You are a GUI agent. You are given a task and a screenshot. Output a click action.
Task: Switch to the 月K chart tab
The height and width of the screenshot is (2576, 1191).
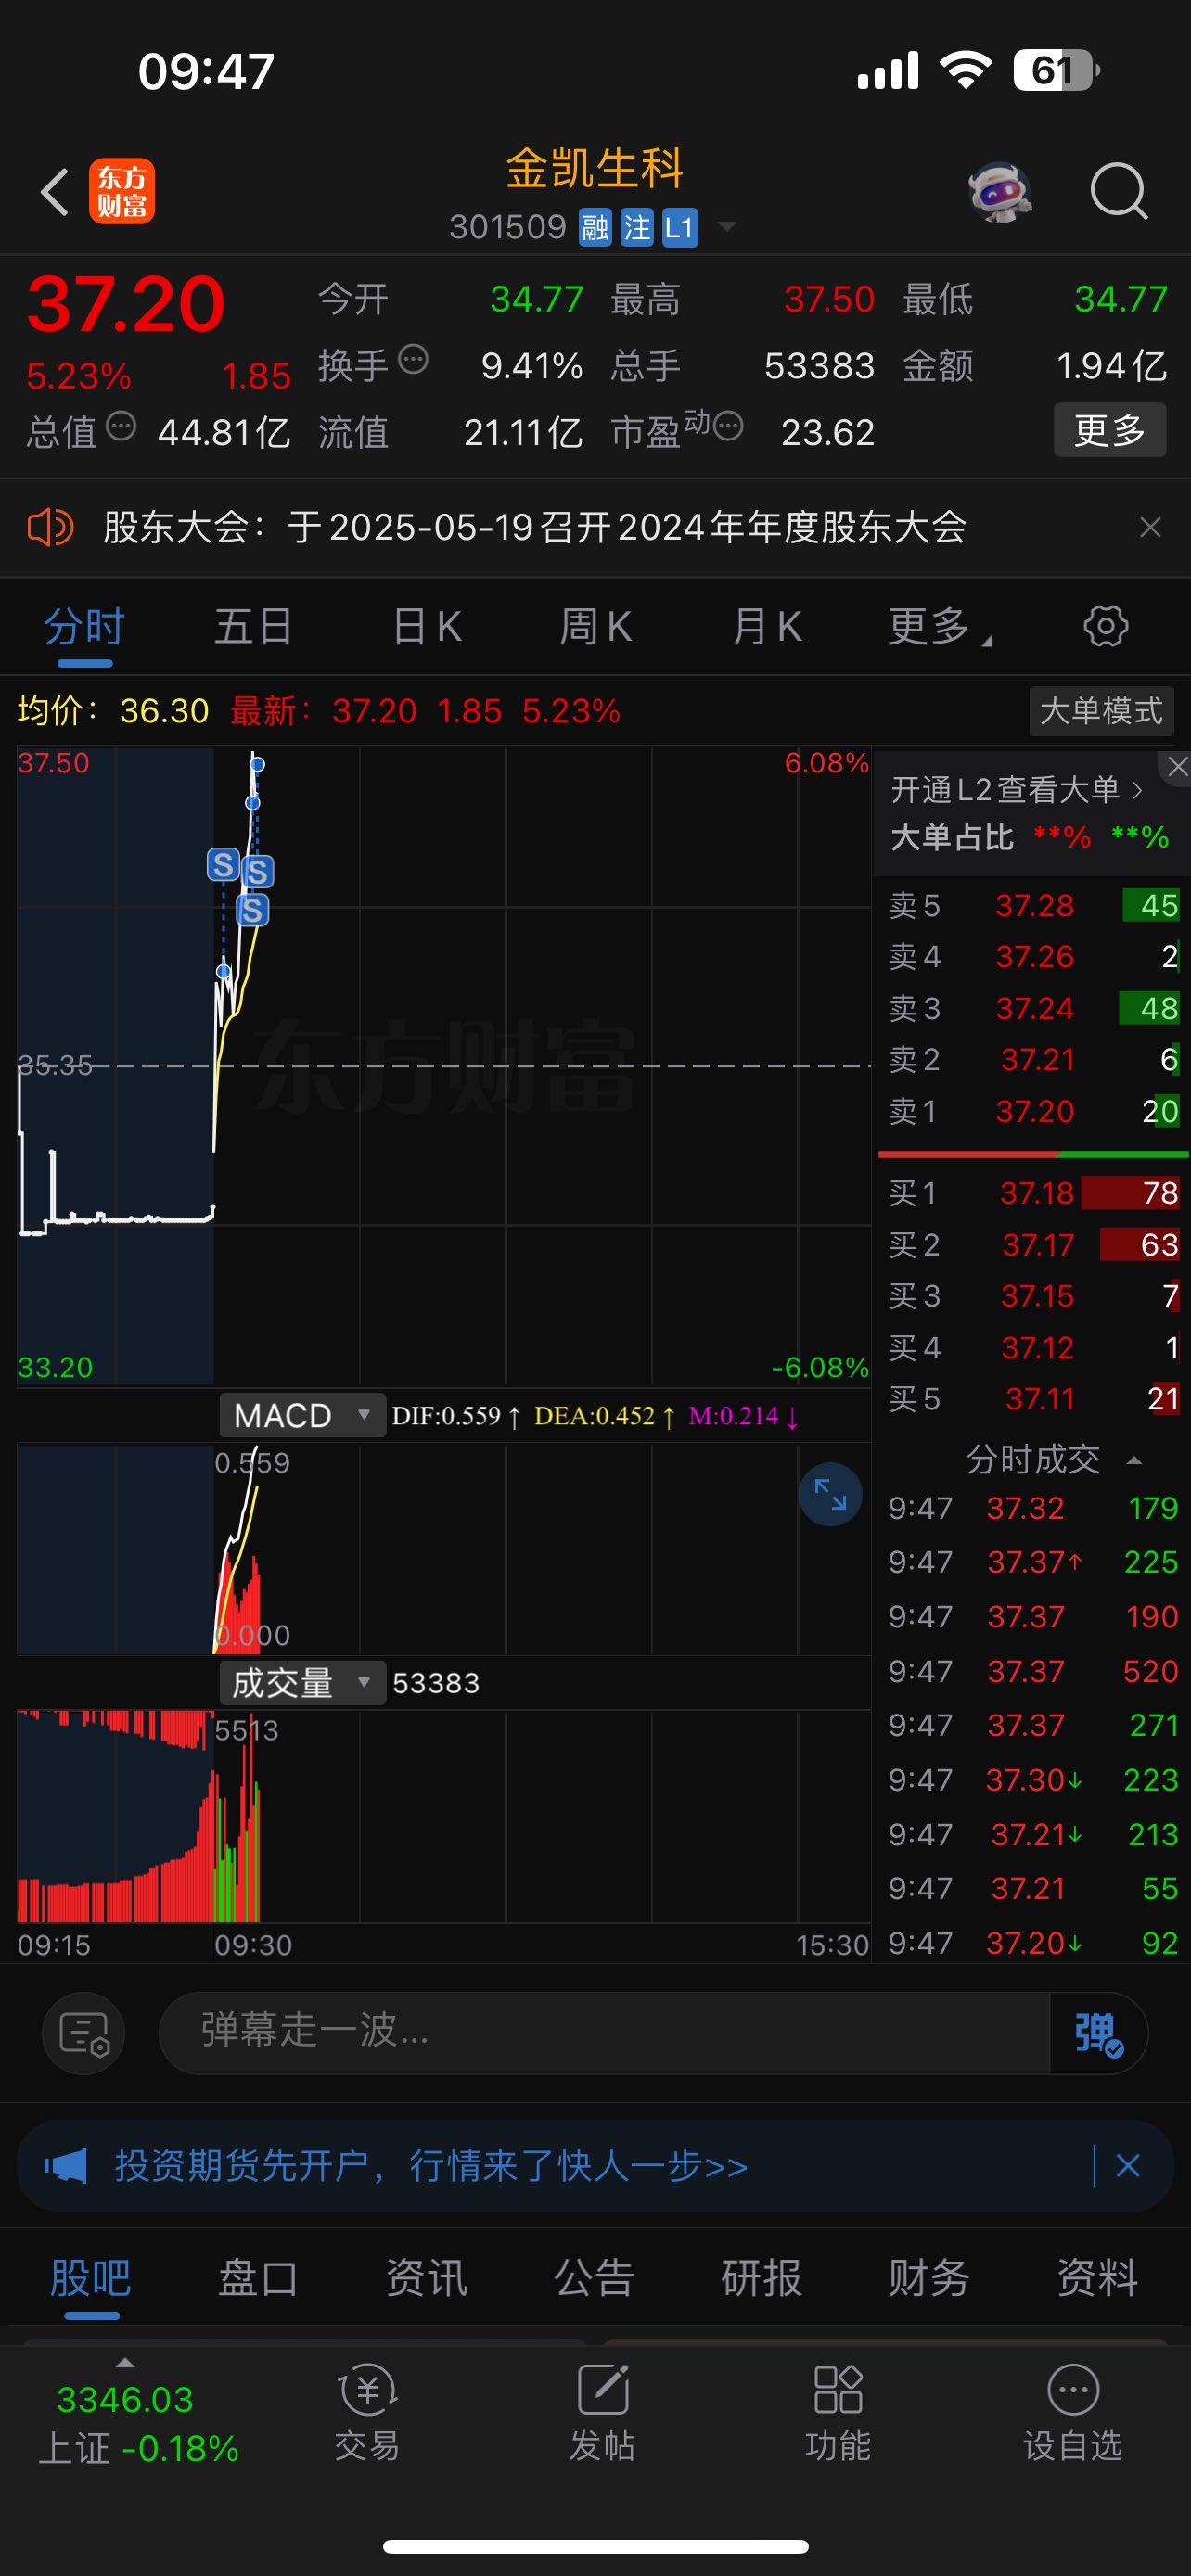coord(767,627)
